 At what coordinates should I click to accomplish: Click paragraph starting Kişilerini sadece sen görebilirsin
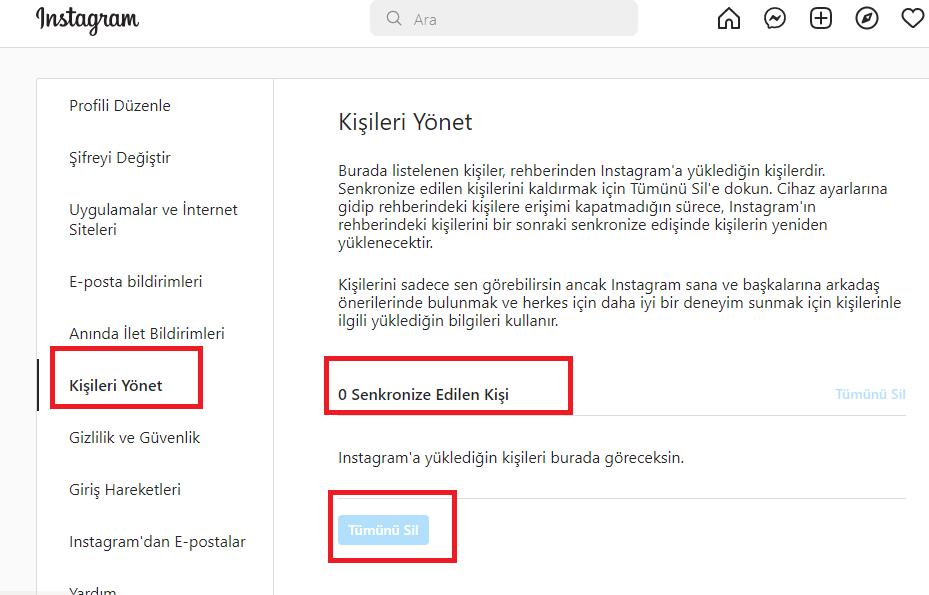click(x=619, y=303)
